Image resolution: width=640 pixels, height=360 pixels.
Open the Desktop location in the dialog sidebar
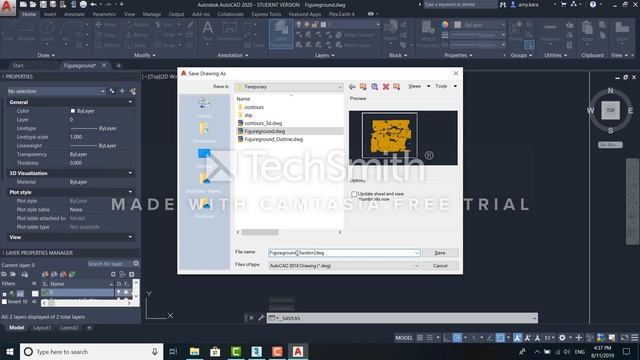click(x=204, y=158)
